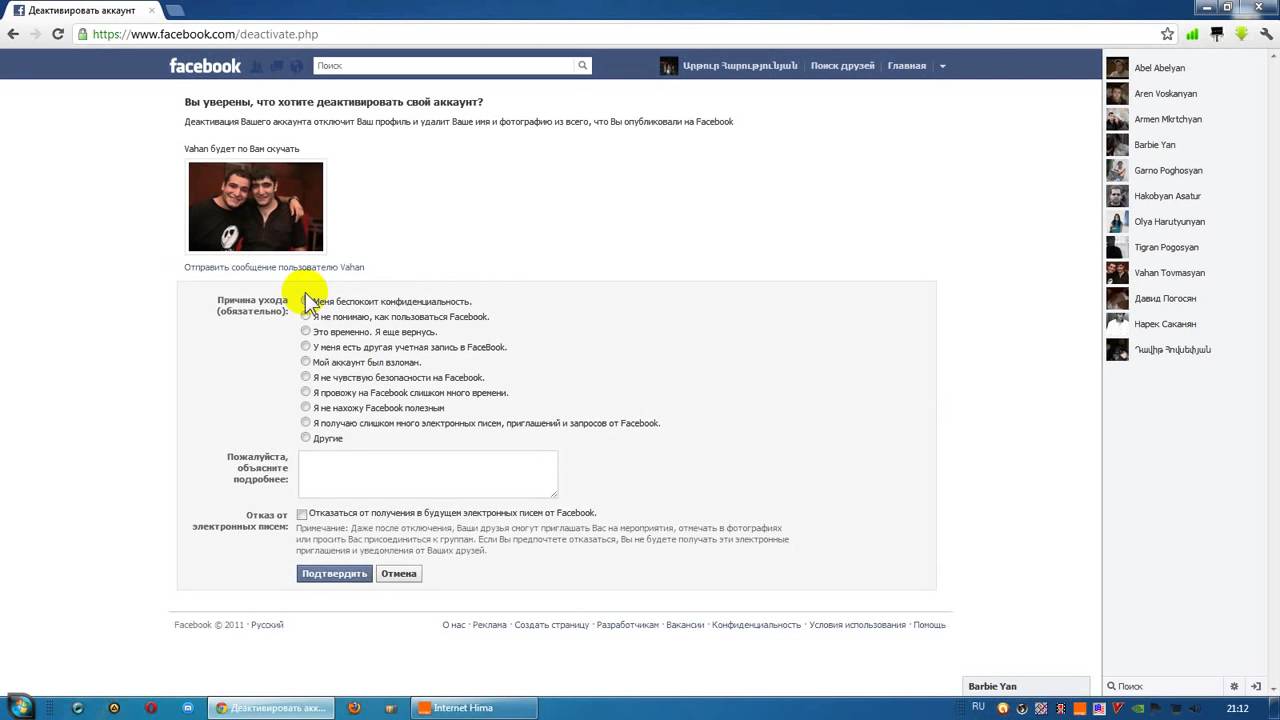Image resolution: width=1280 pixels, height=720 pixels.
Task: Select reason 'Это временно. Я еще вернусь'
Action: (x=306, y=331)
